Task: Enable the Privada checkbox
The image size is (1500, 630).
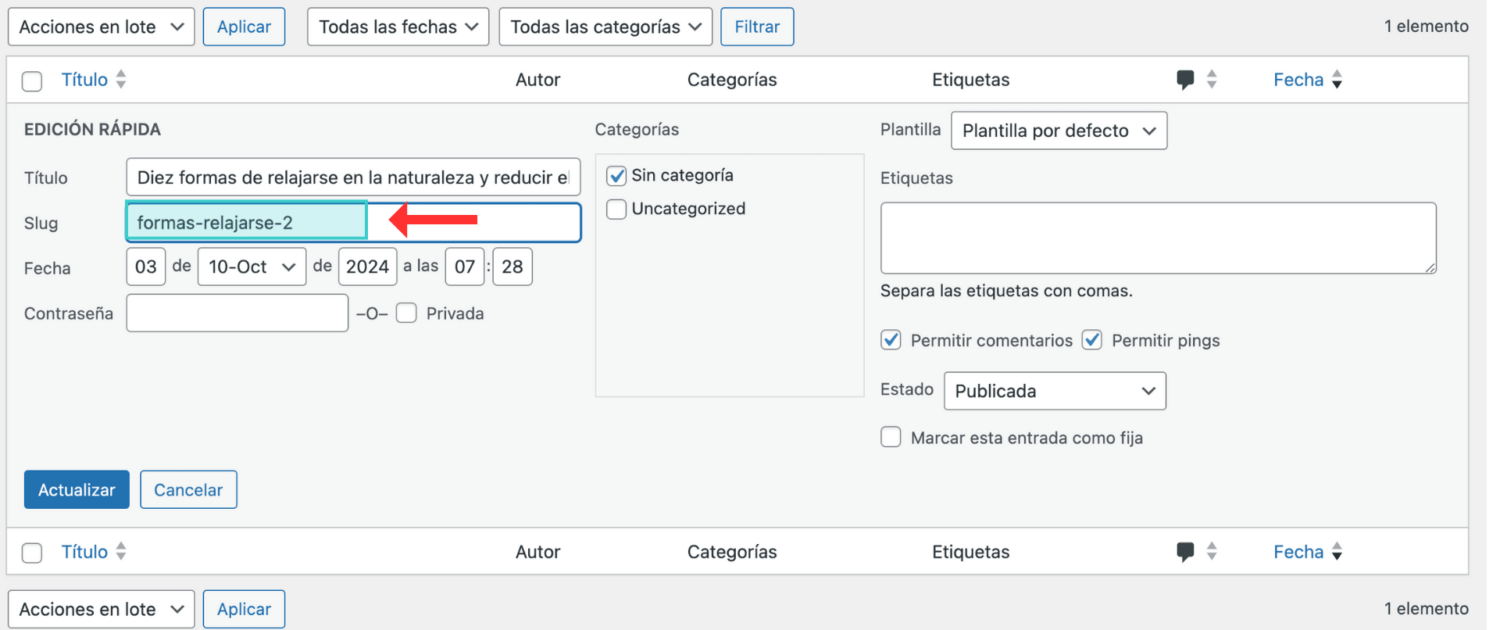Action: 406,313
